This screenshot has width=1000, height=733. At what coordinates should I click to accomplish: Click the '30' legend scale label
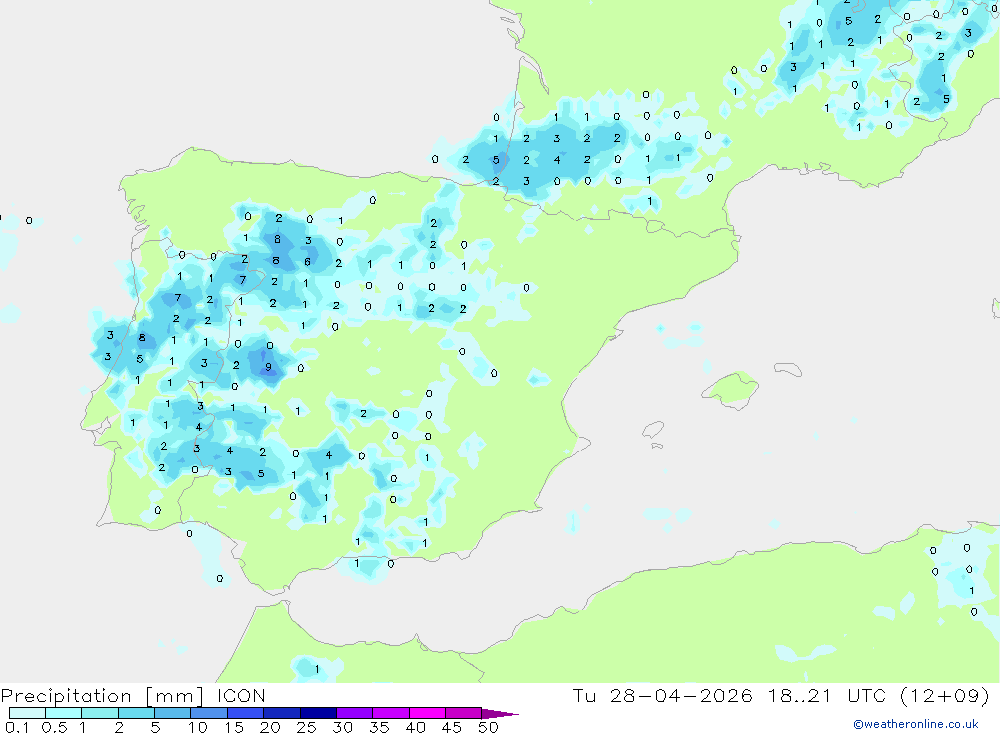point(343,727)
